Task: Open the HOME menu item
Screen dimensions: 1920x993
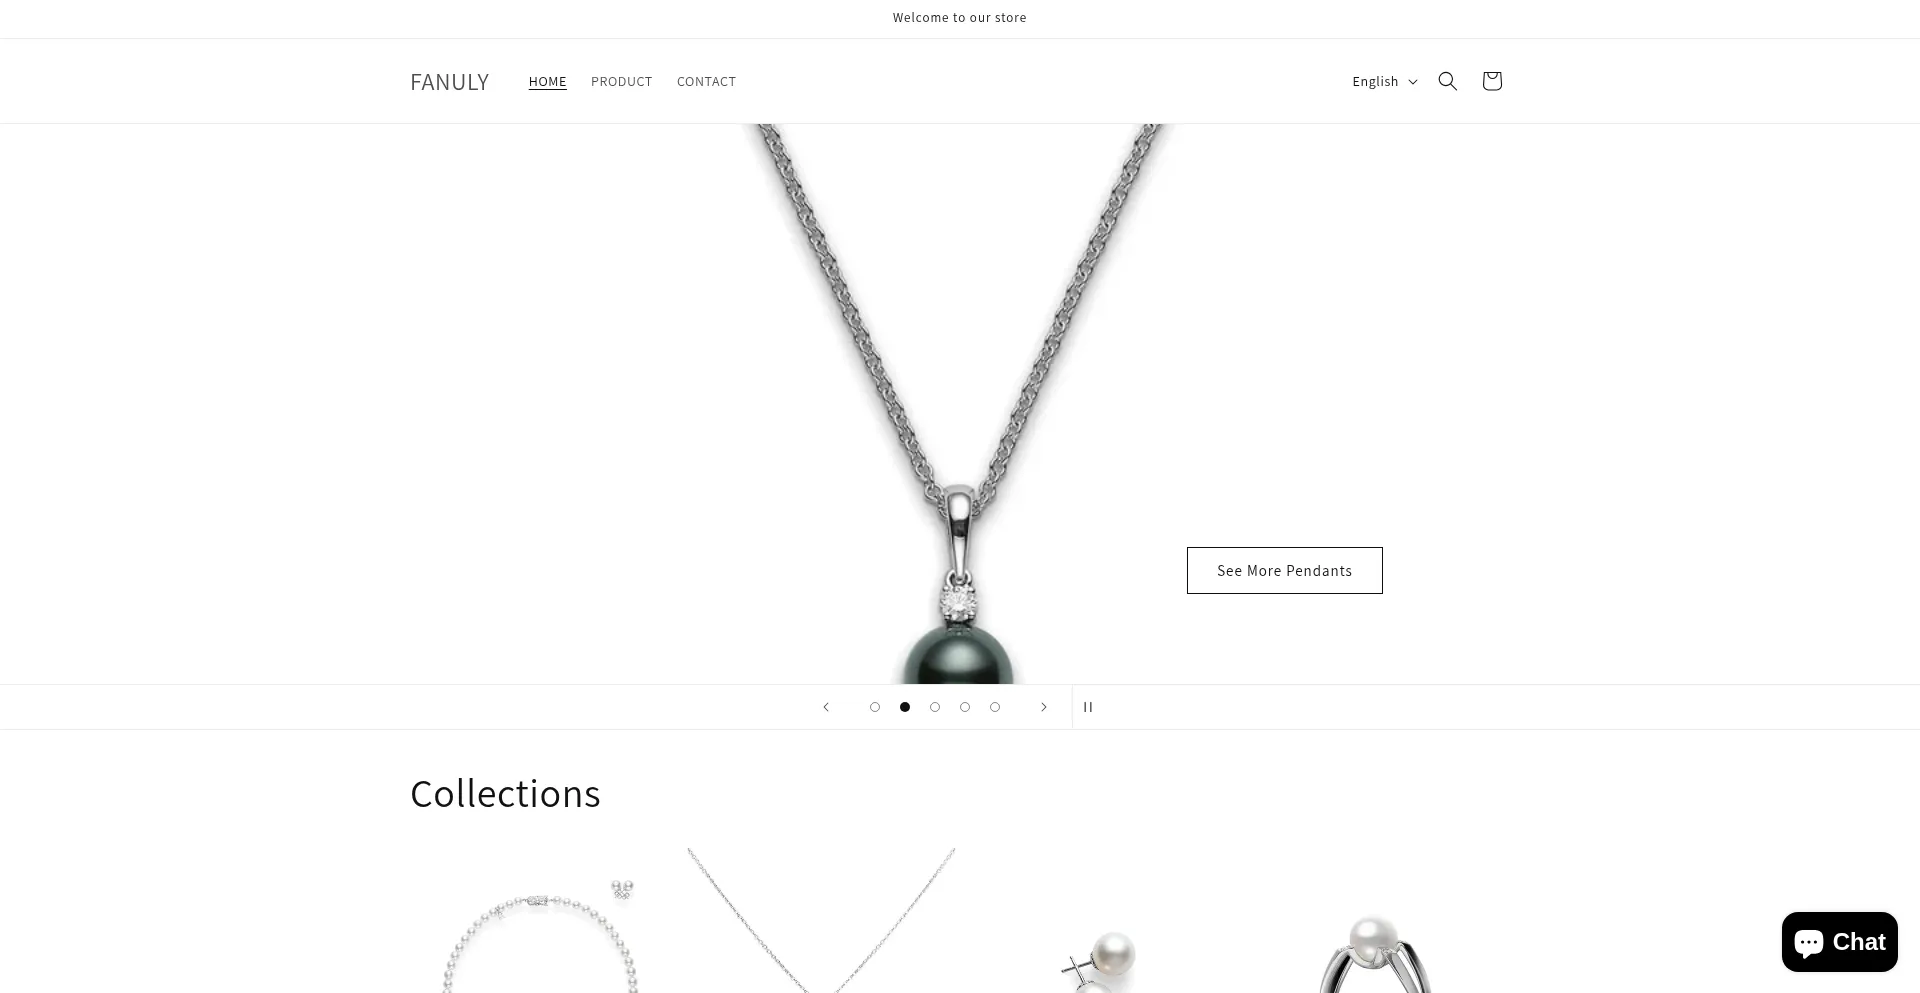Action: (548, 81)
